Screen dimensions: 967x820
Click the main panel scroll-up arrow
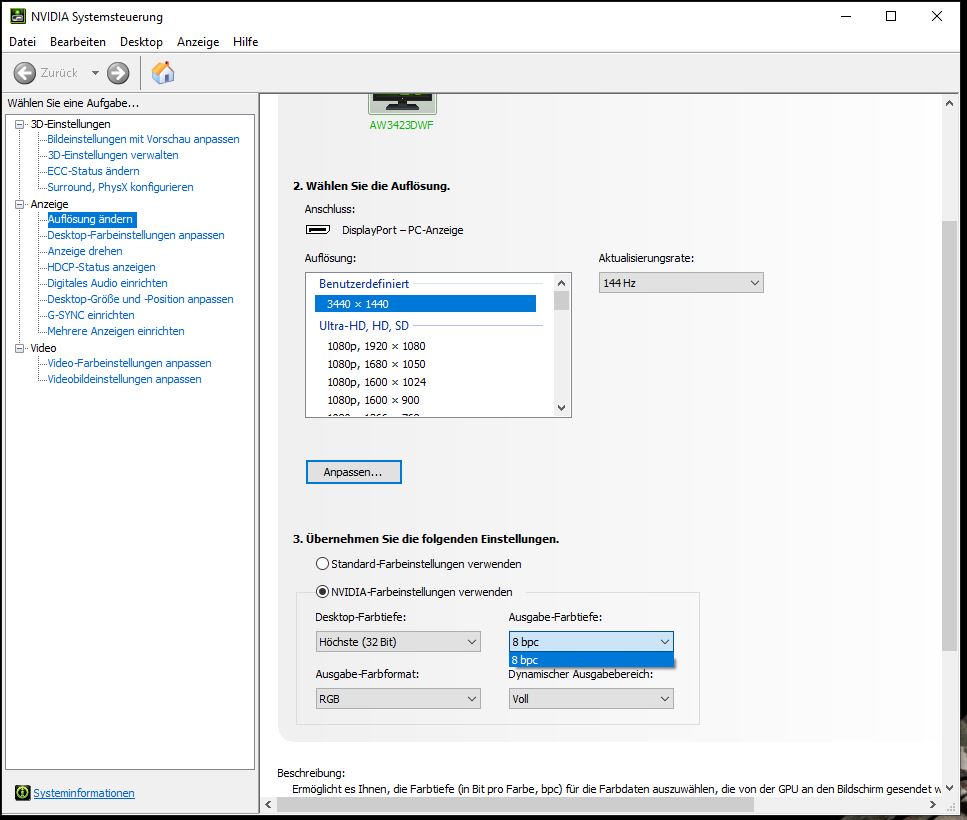(949, 103)
